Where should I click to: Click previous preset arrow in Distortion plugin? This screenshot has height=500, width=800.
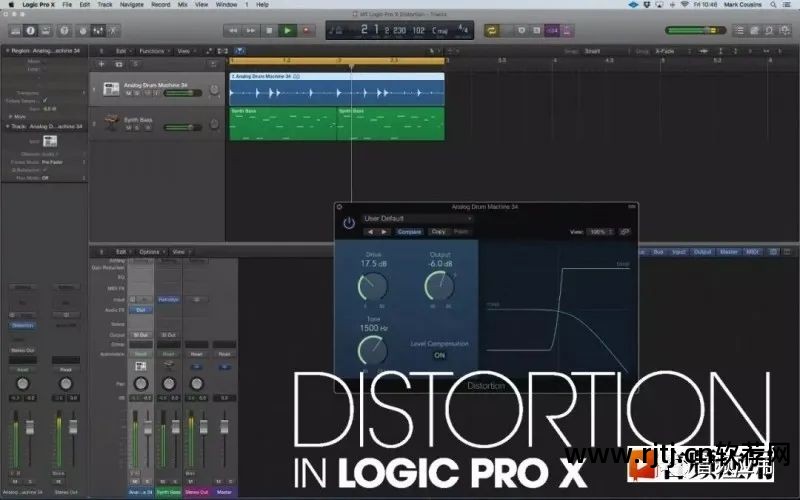point(370,232)
